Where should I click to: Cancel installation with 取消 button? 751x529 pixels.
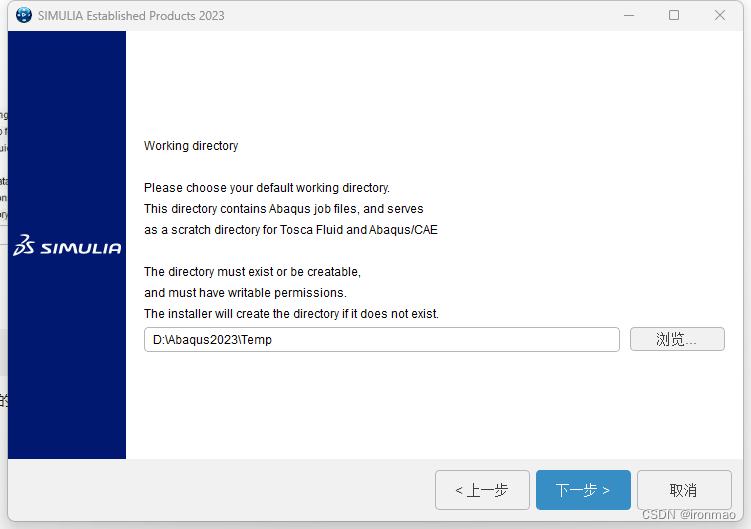pos(684,490)
